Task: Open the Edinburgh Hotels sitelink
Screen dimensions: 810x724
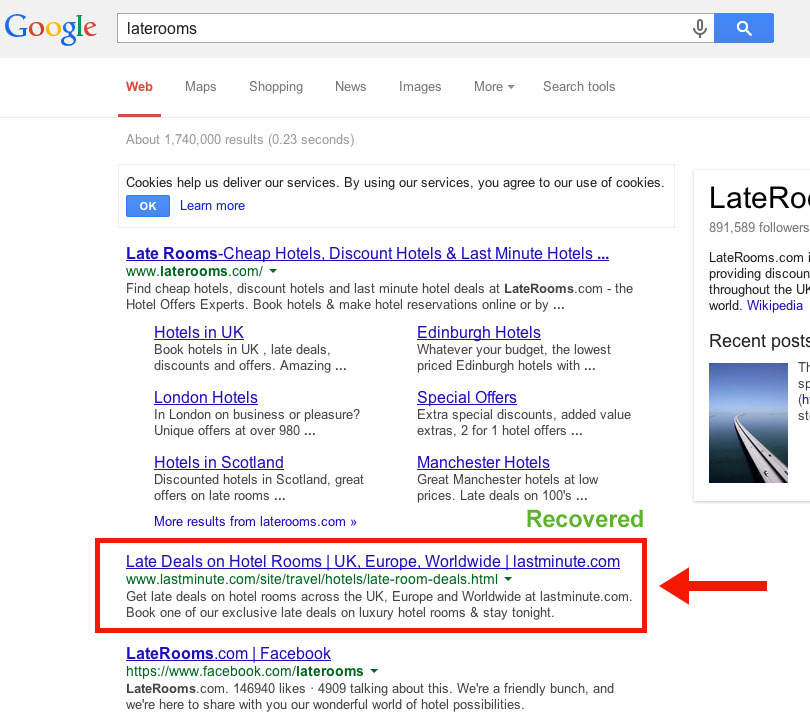Action: pyautogui.click(x=479, y=333)
